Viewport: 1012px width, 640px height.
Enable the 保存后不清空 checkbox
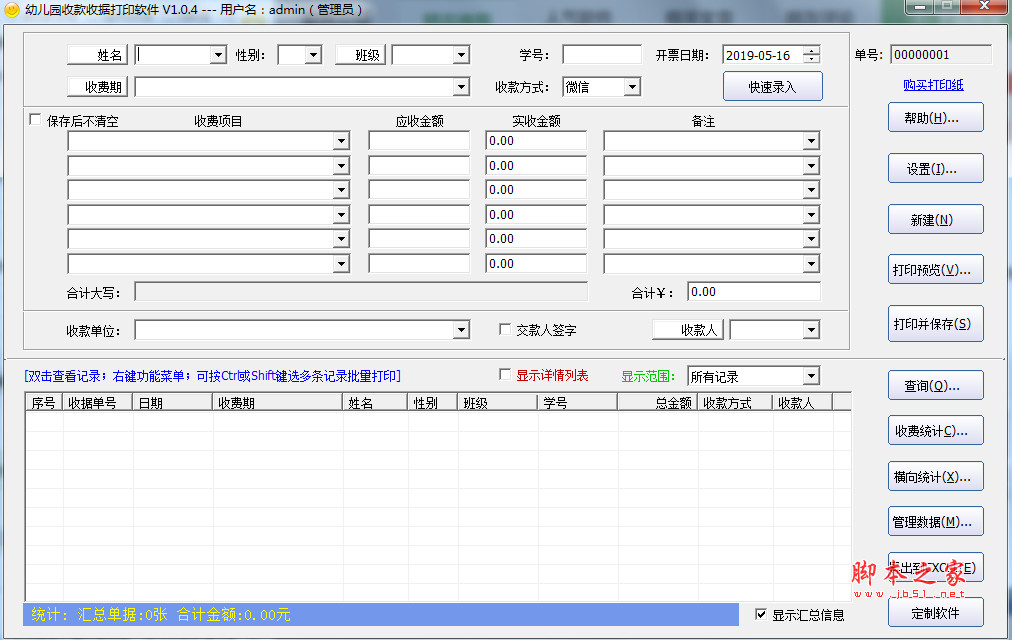(36, 117)
